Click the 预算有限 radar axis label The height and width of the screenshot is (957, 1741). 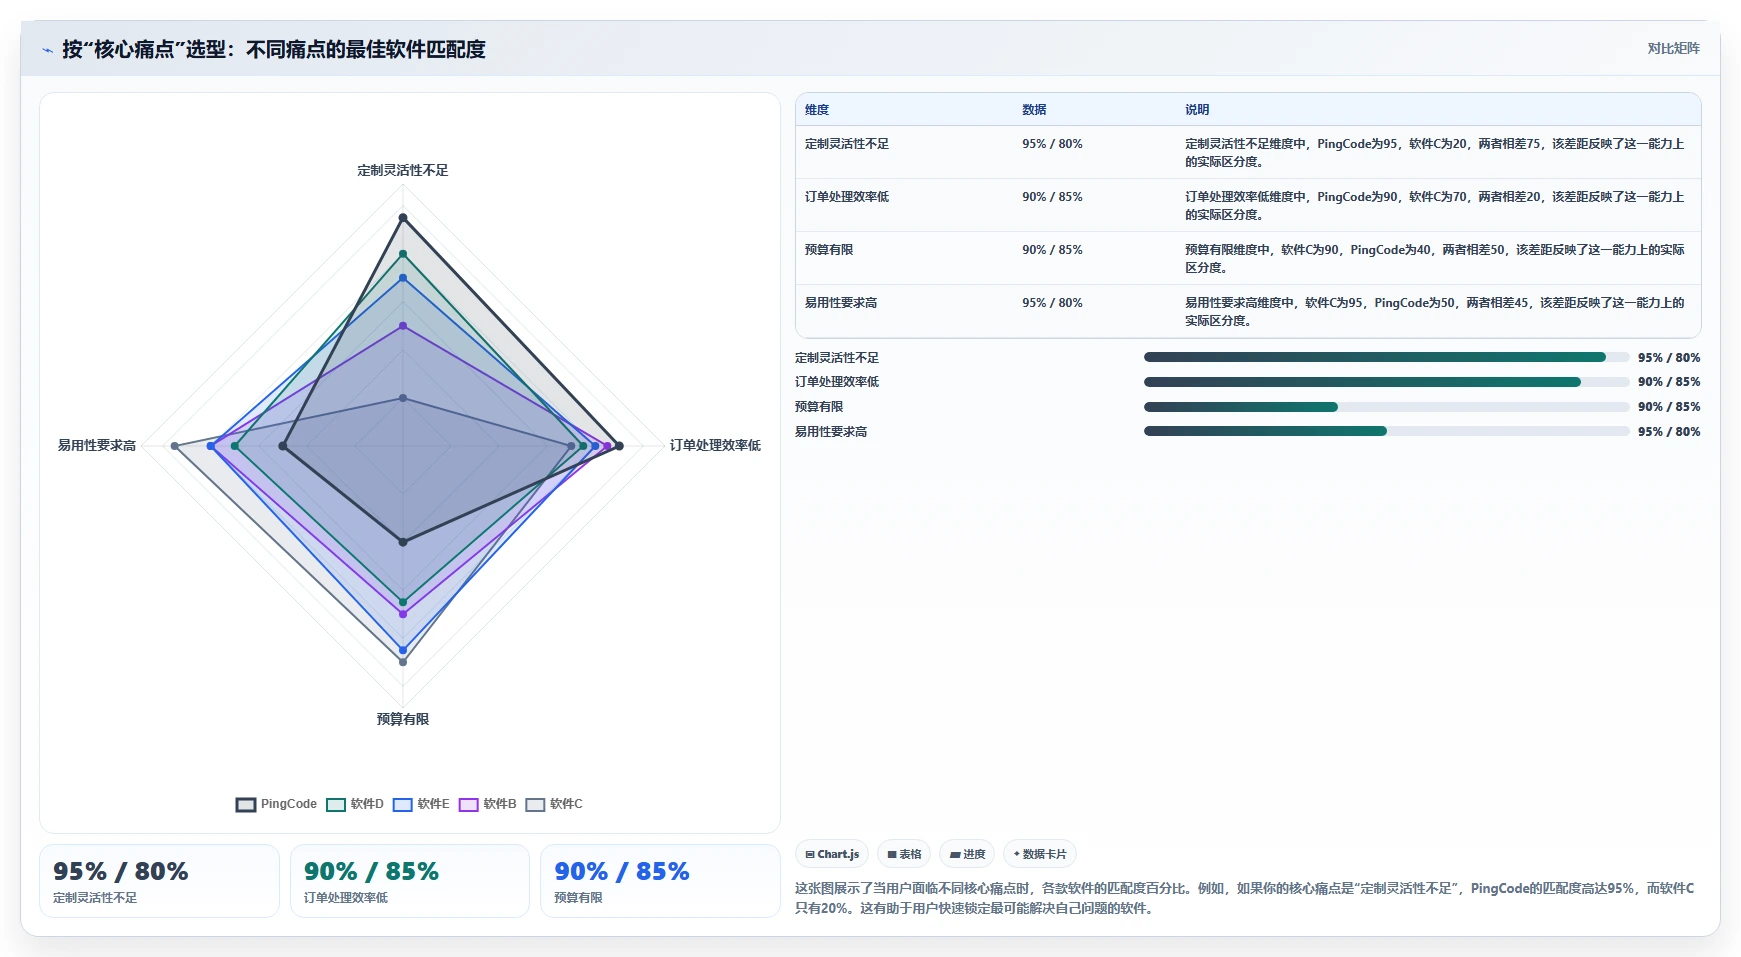pyautogui.click(x=403, y=720)
